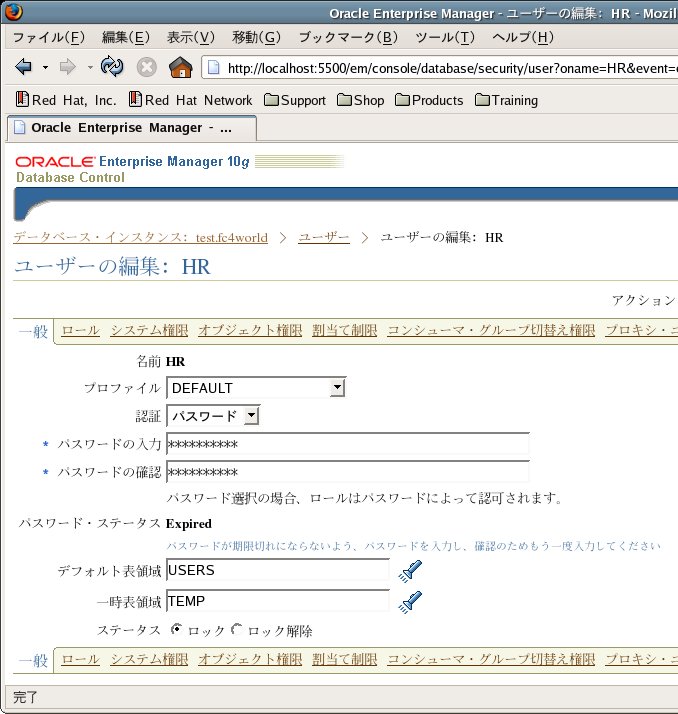This screenshot has width=678, height=714.
Task: Open the プロファイル DEFAULT dropdown
Action: (x=256, y=388)
